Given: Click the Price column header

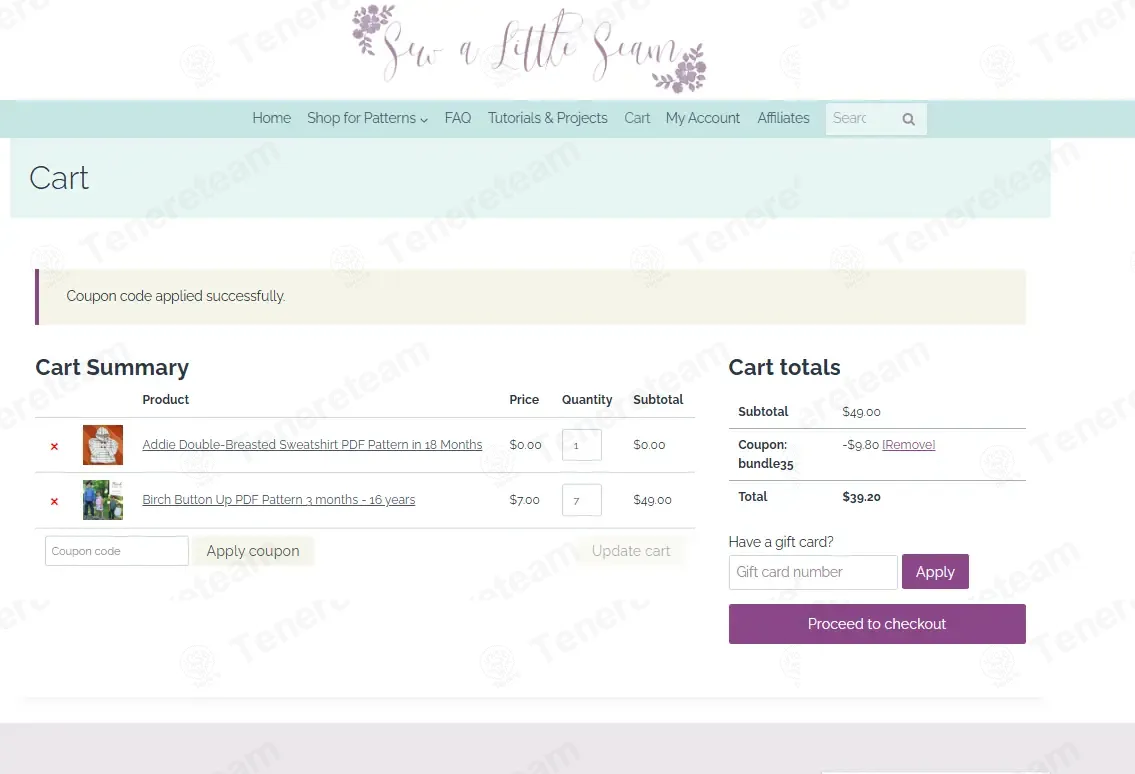Looking at the screenshot, I should [x=524, y=400].
